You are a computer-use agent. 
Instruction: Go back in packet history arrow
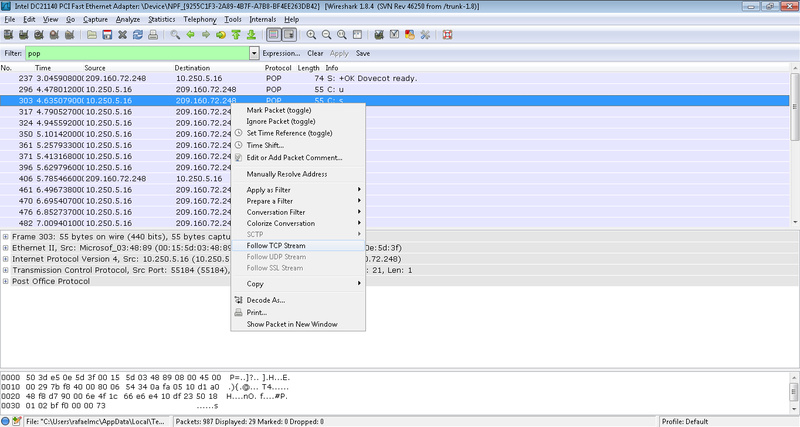pyautogui.click(x=190, y=35)
